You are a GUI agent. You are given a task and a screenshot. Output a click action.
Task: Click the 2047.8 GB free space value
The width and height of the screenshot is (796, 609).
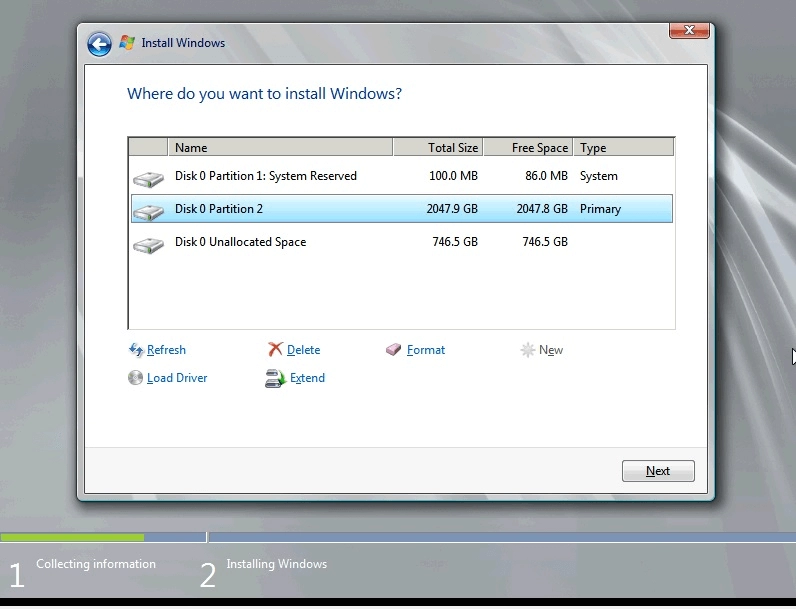tap(542, 209)
